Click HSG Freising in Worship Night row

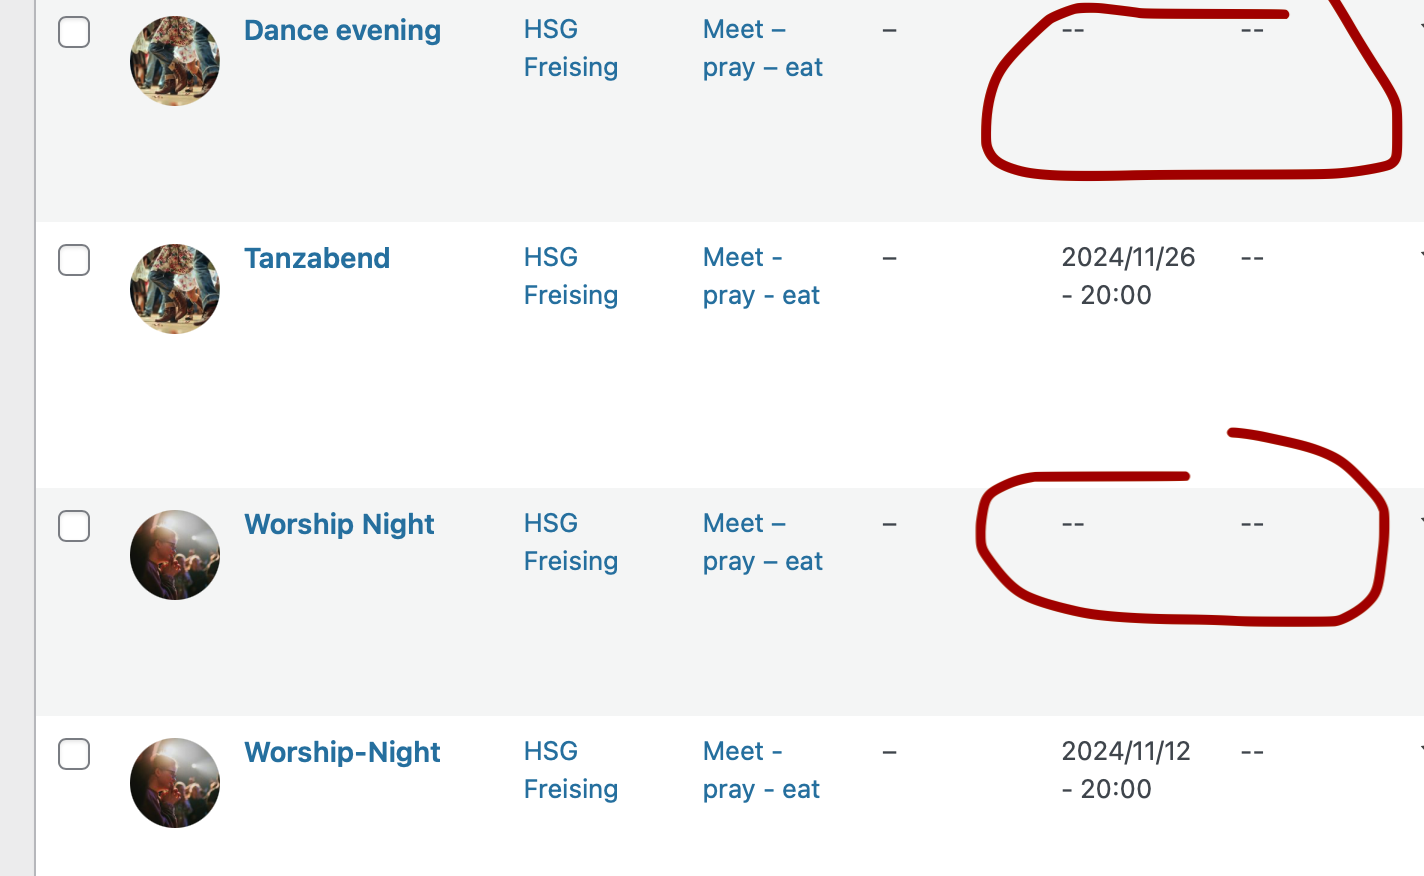pos(571,542)
